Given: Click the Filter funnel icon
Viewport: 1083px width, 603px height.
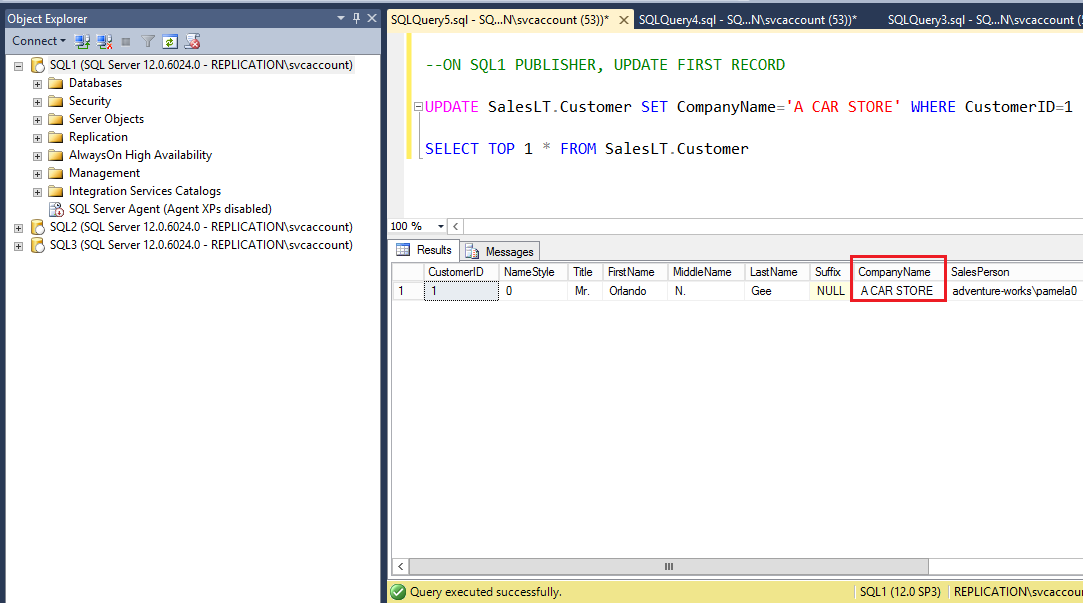Looking at the screenshot, I should coord(148,41).
